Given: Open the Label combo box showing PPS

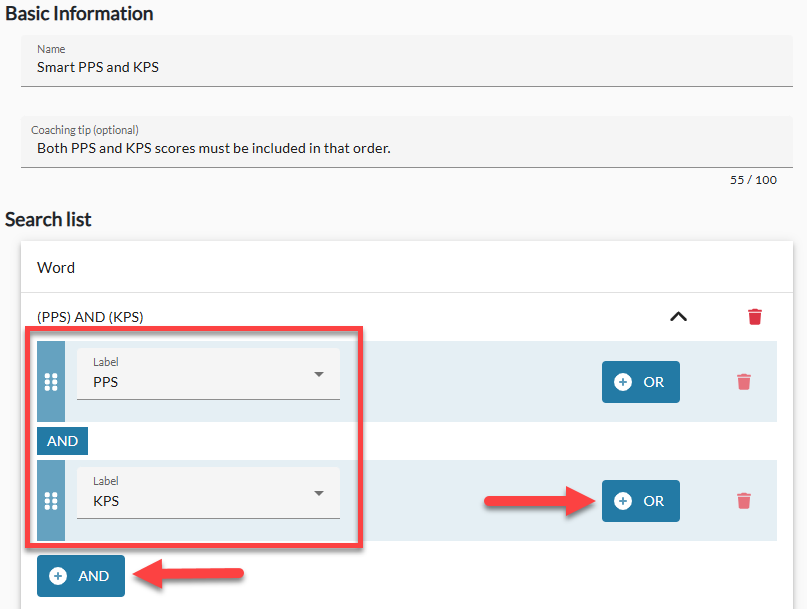Looking at the screenshot, I should [208, 374].
